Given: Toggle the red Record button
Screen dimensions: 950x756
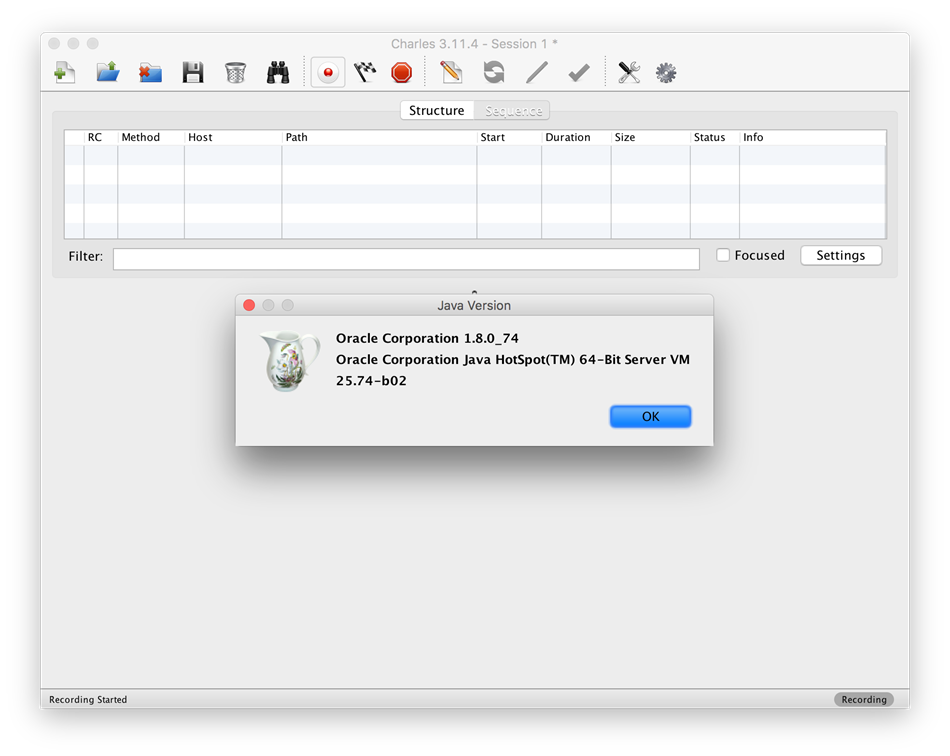Looking at the screenshot, I should click(x=328, y=73).
